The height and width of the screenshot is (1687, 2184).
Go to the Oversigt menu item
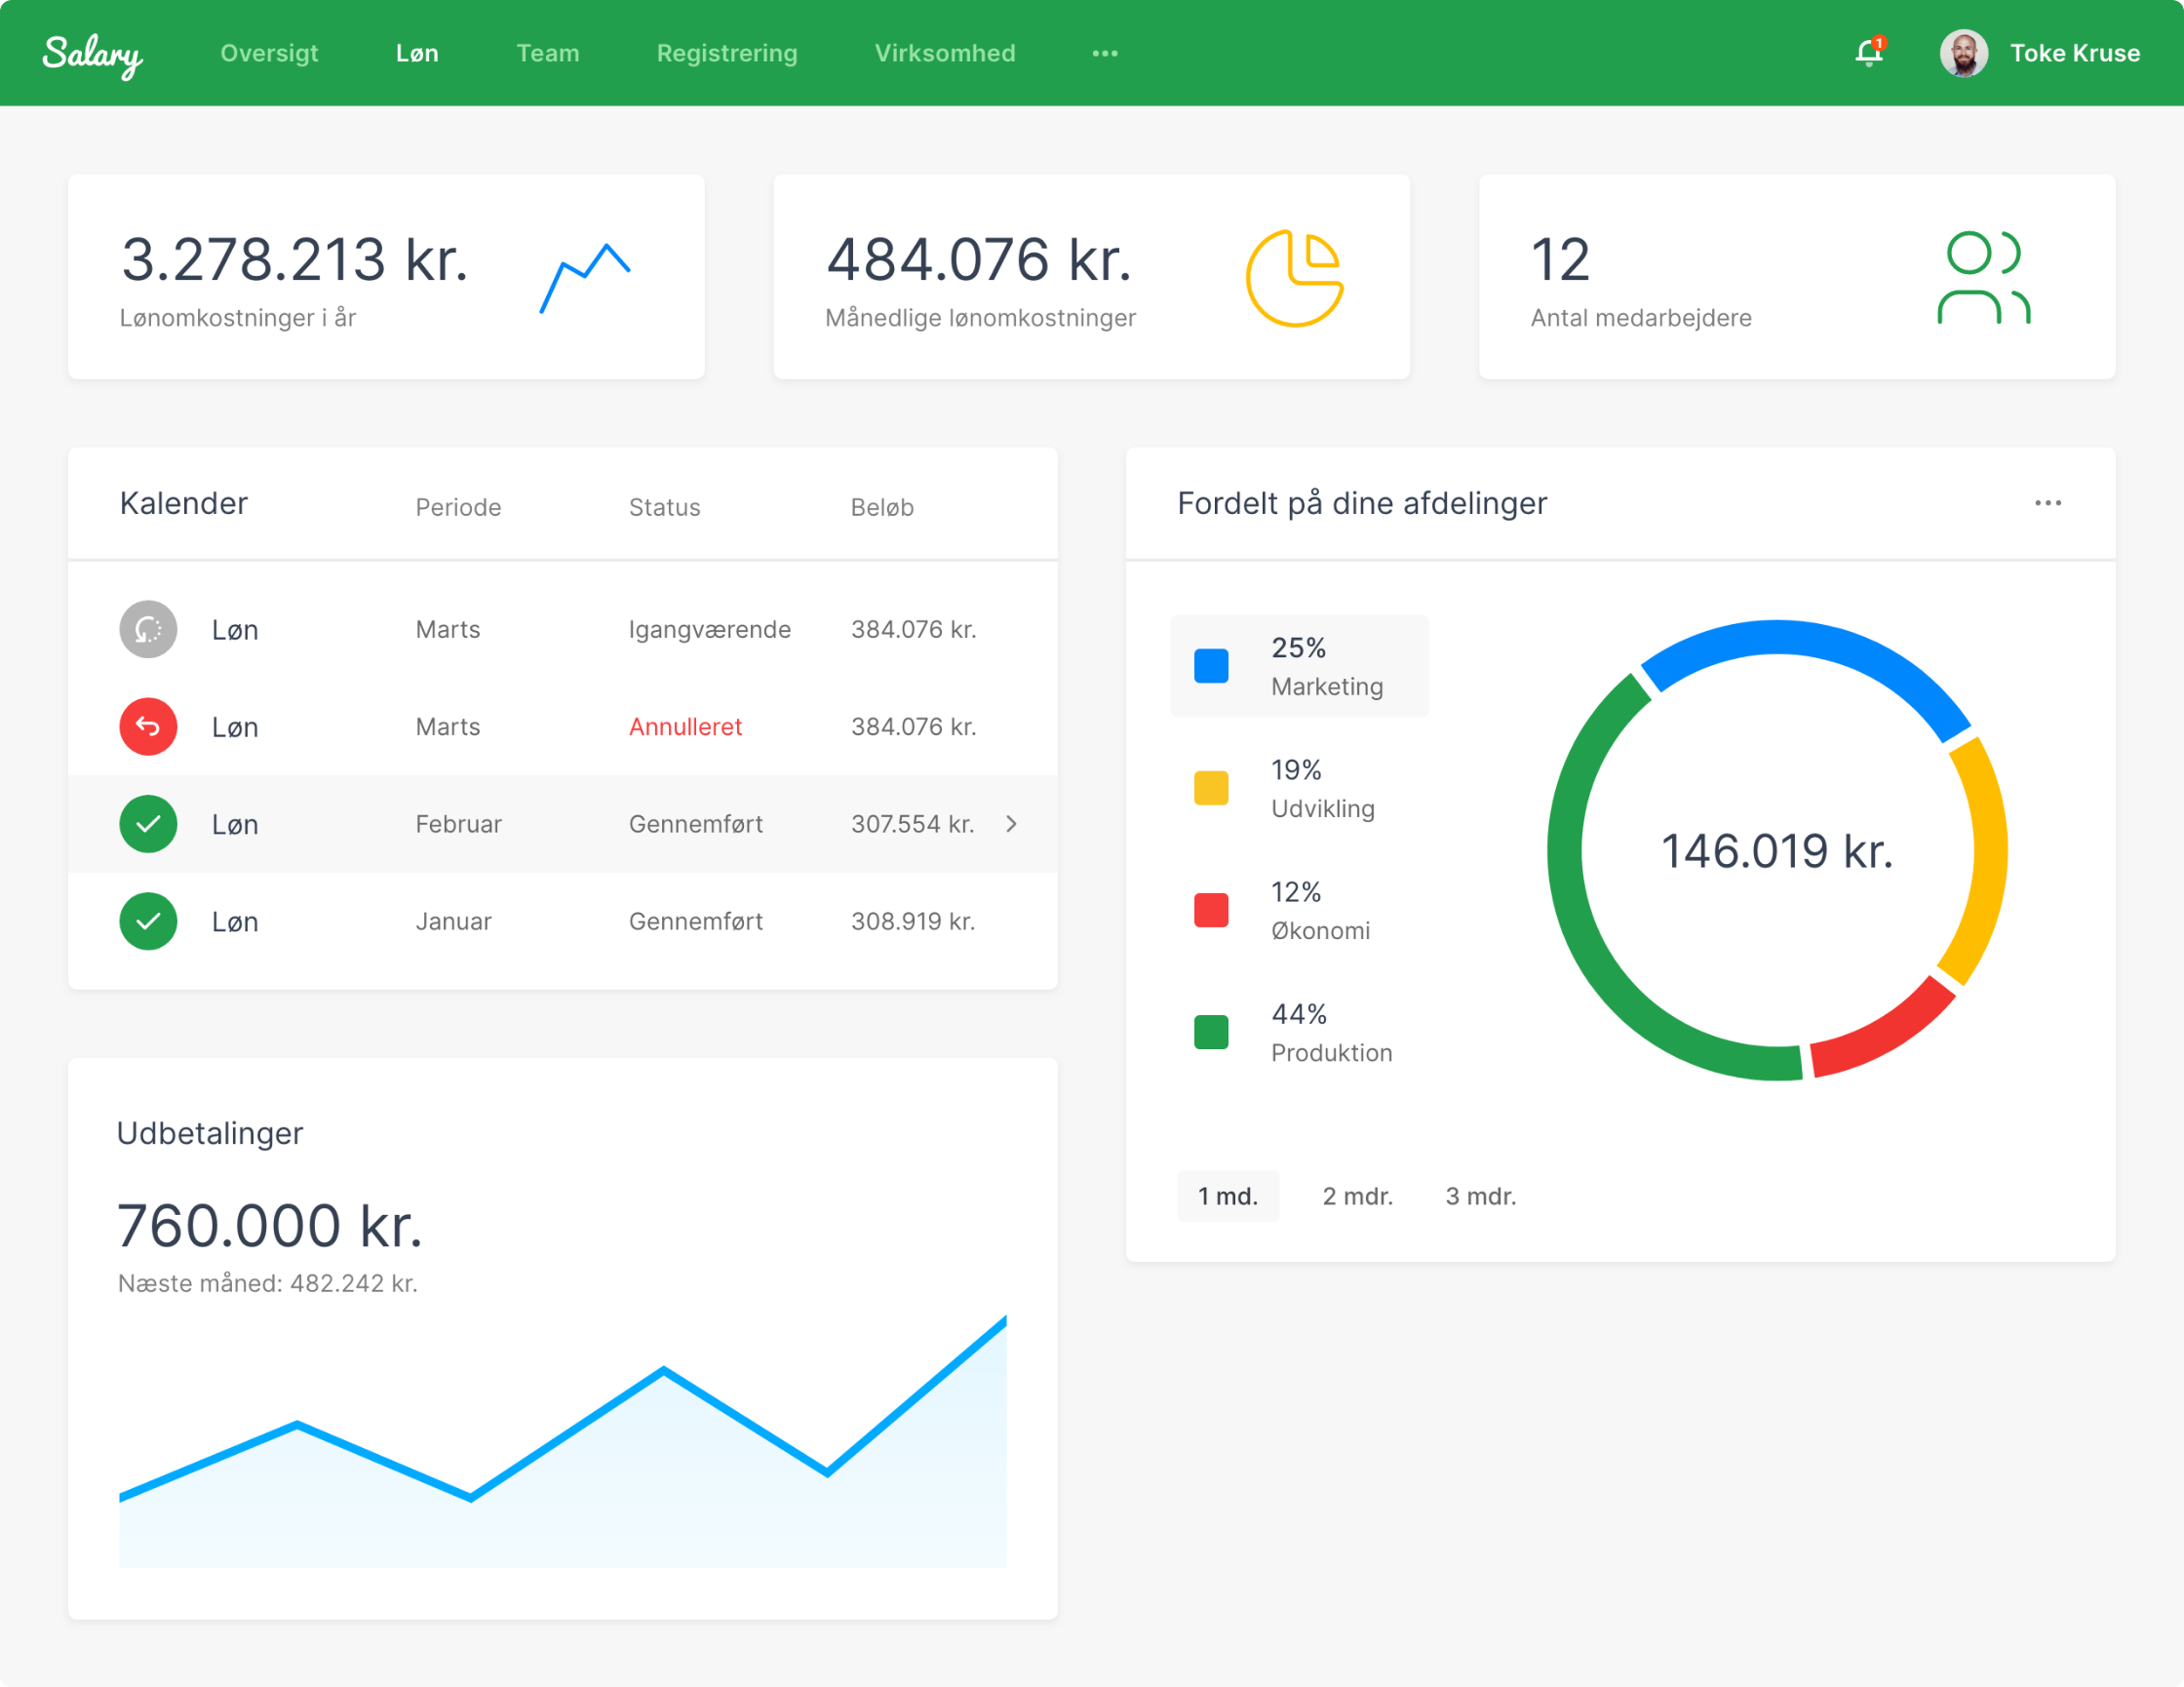click(x=269, y=53)
